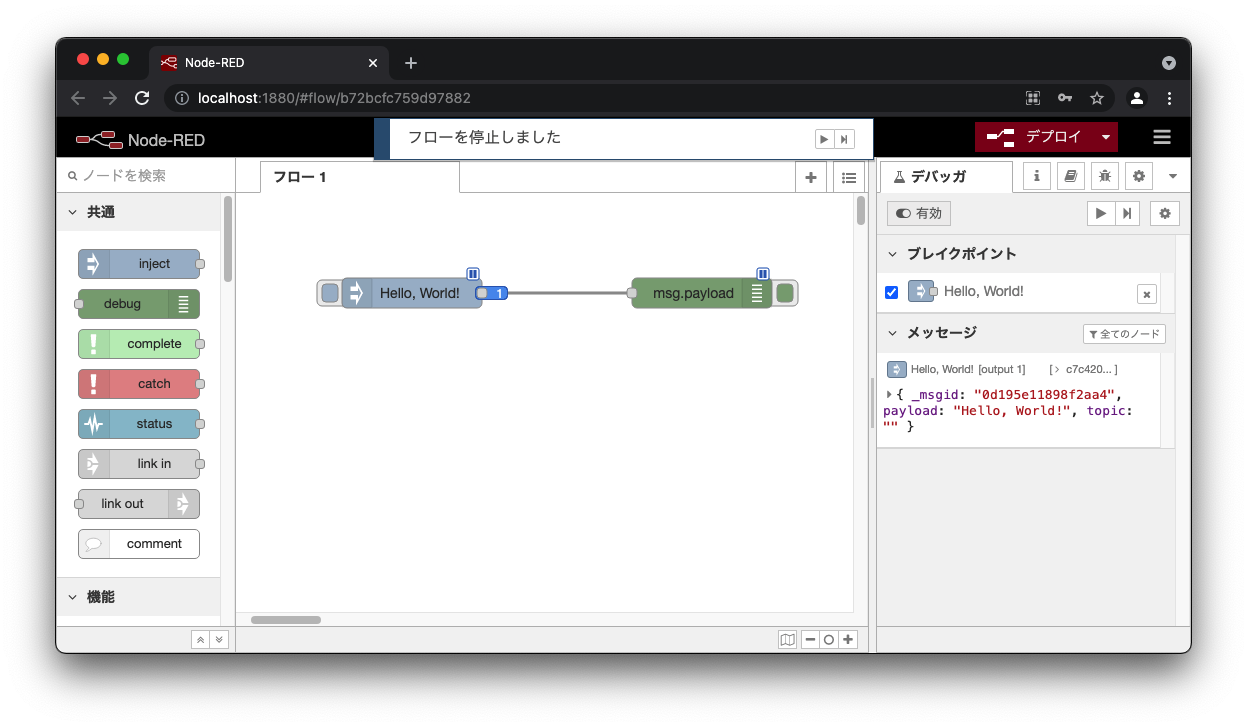1247x727 pixels.
Task: Open the Deploy dropdown arrow
Action: [1106, 137]
